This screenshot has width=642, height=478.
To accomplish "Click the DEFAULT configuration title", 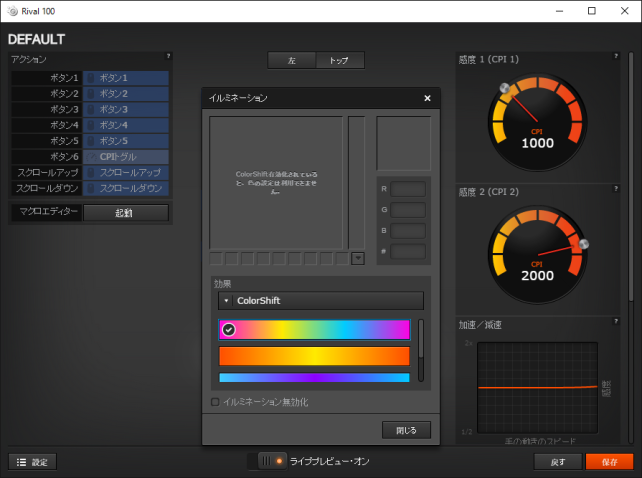I will [36, 40].
